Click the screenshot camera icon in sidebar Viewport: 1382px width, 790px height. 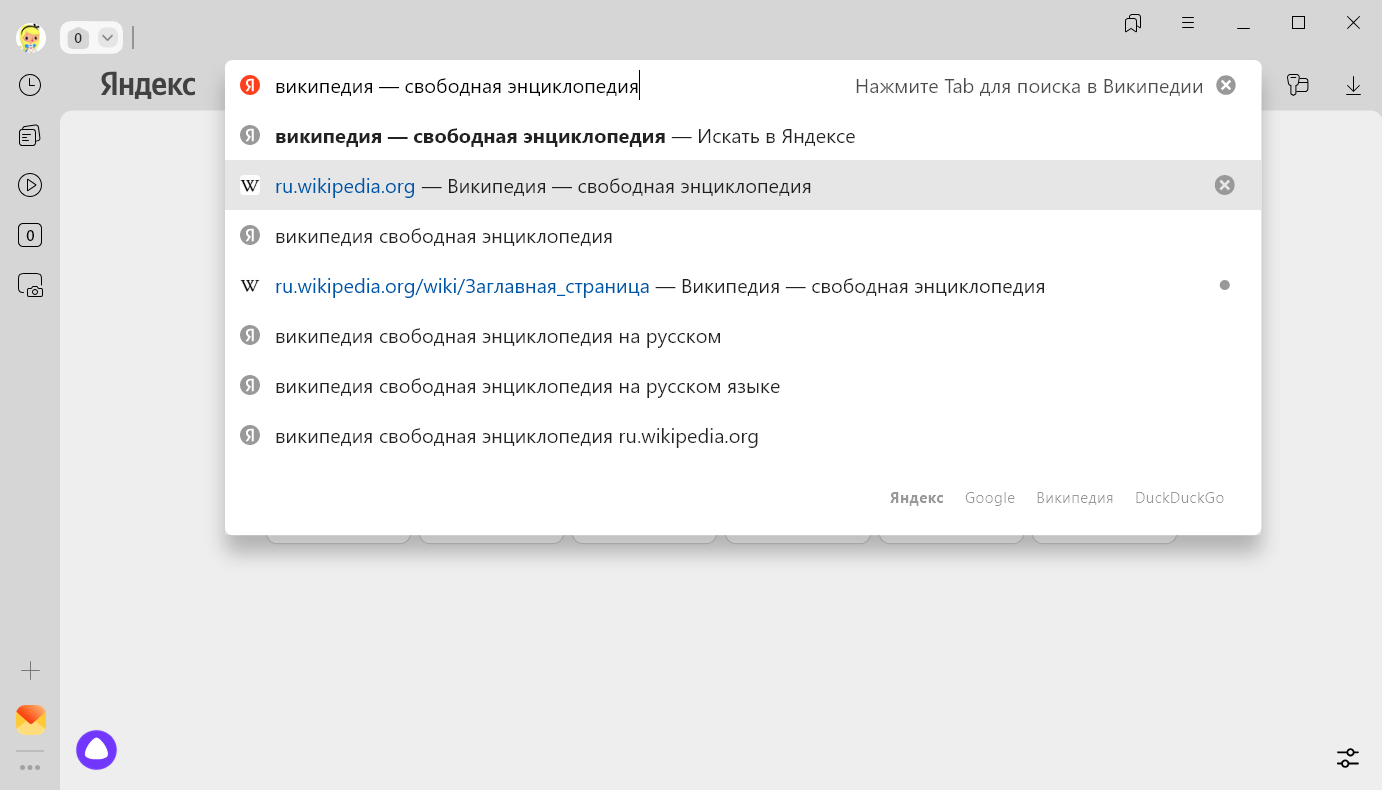click(x=30, y=286)
